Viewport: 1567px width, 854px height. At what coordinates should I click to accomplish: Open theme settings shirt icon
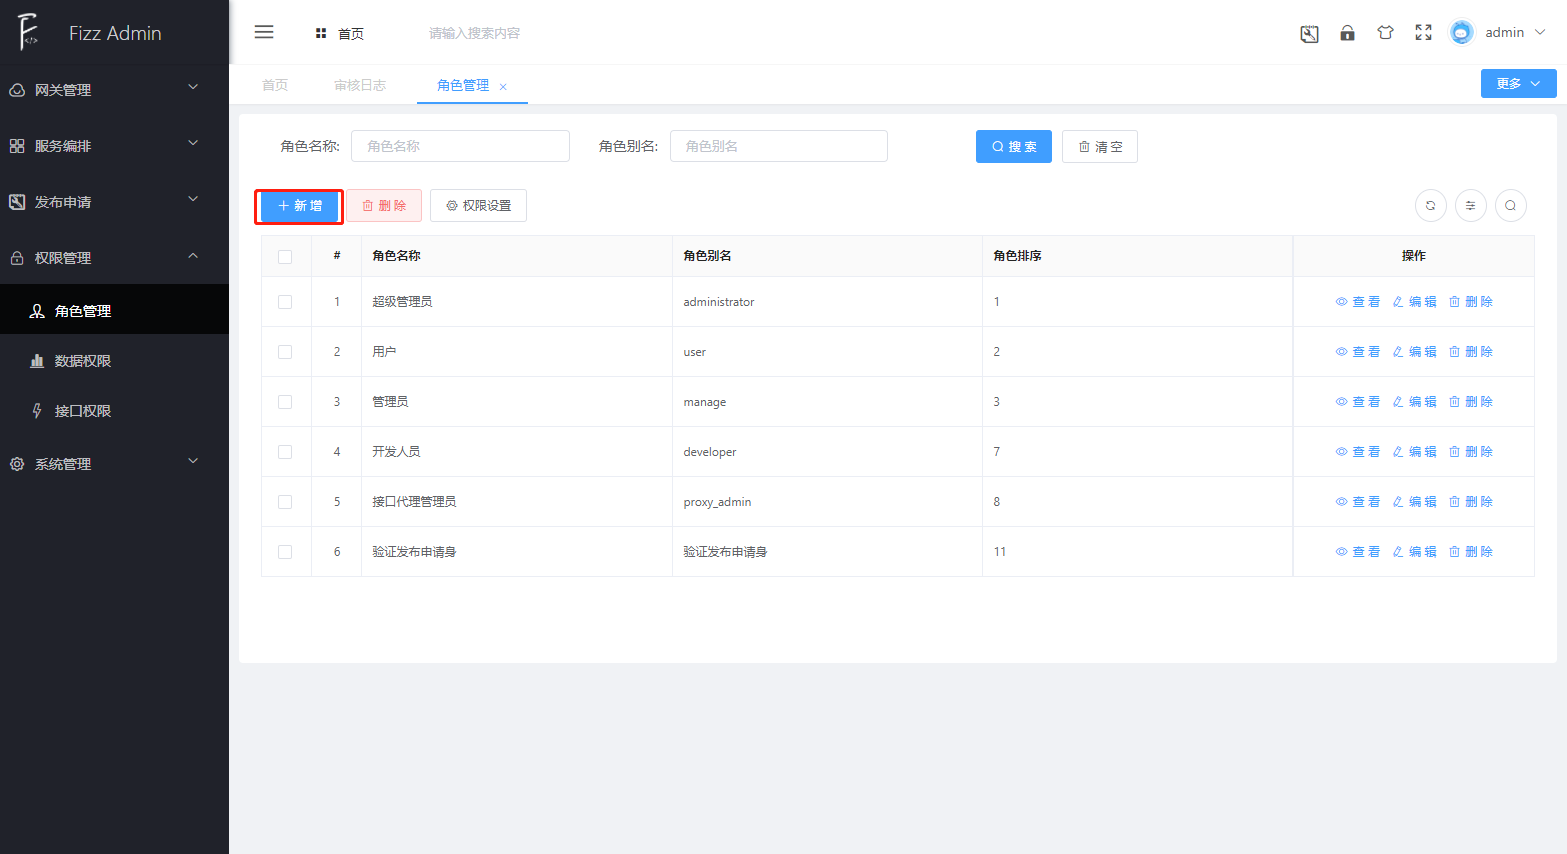(1385, 33)
